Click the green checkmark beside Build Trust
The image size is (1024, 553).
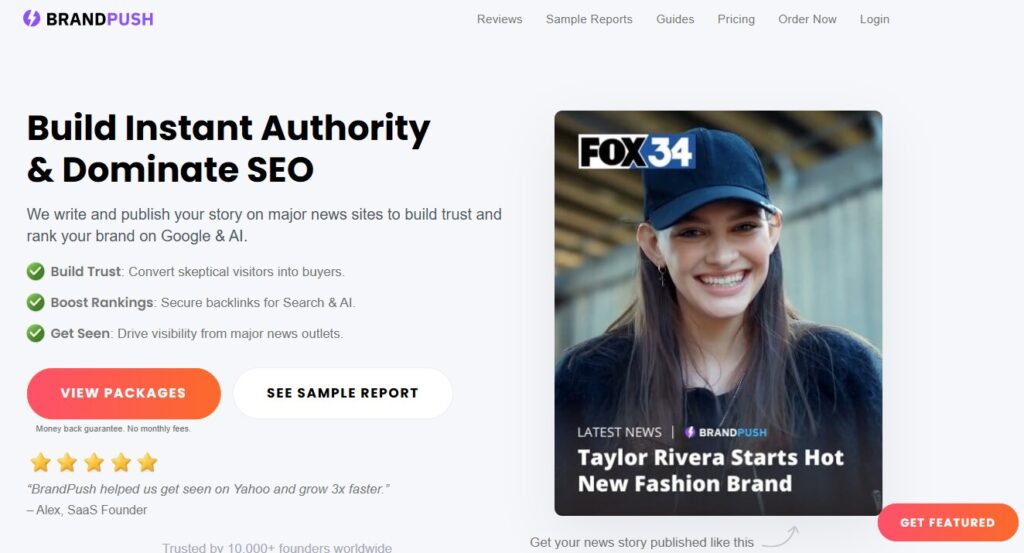tap(35, 271)
